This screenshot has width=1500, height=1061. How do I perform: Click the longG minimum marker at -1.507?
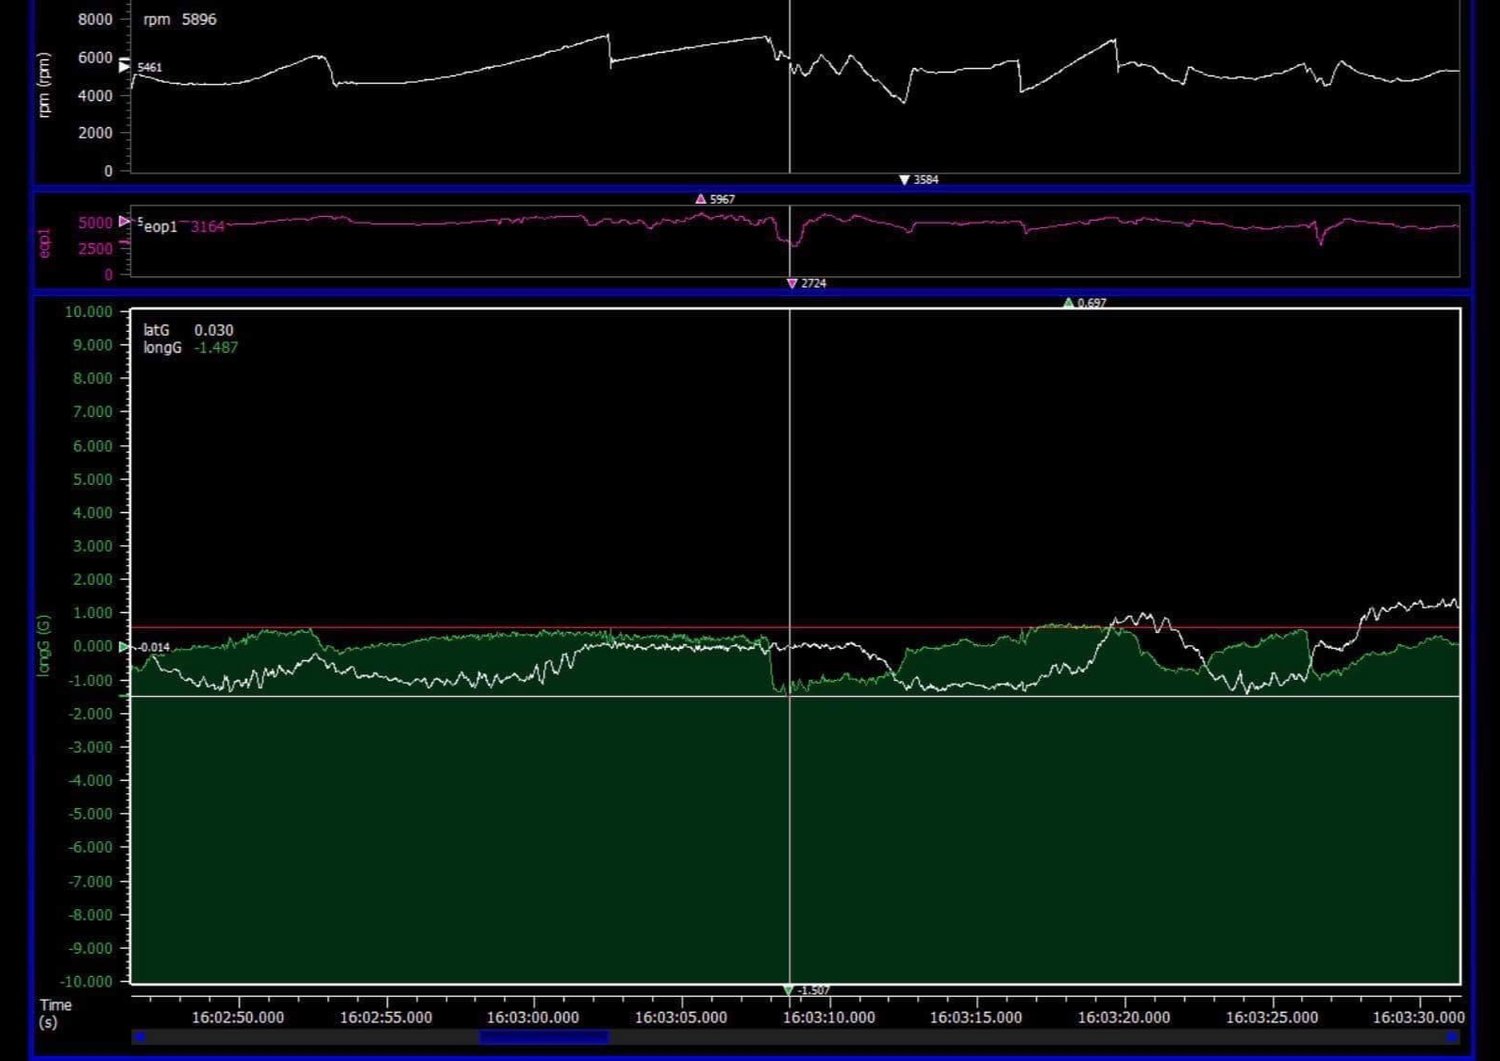(788, 990)
